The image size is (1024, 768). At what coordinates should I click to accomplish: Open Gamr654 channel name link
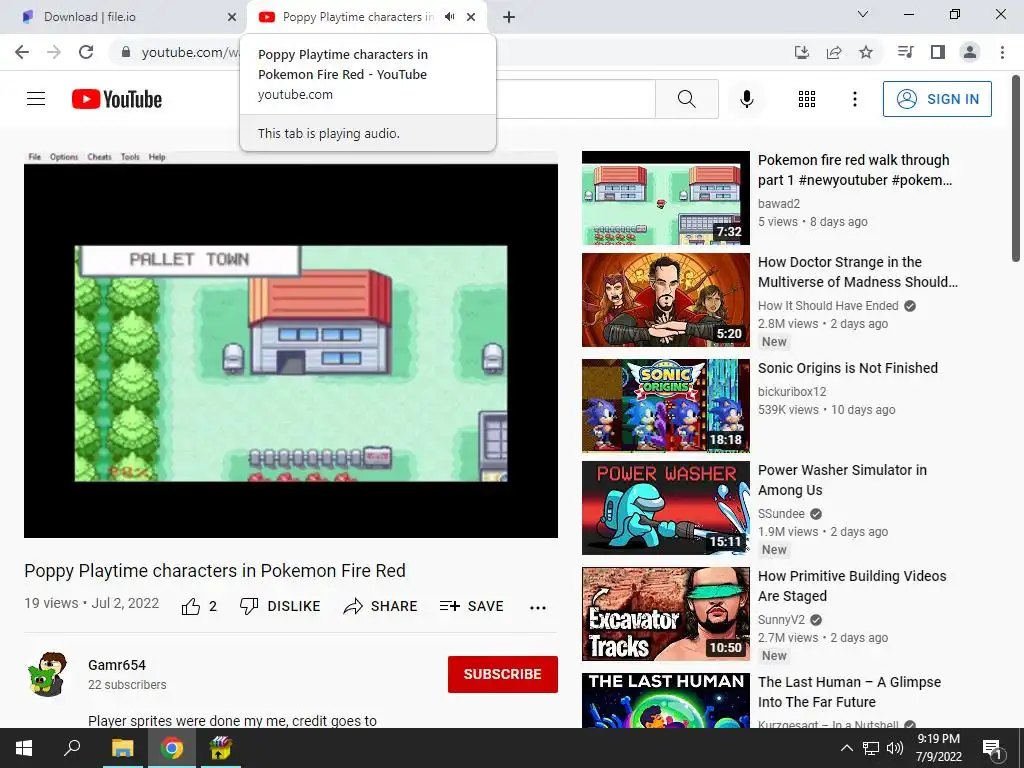pos(117,665)
